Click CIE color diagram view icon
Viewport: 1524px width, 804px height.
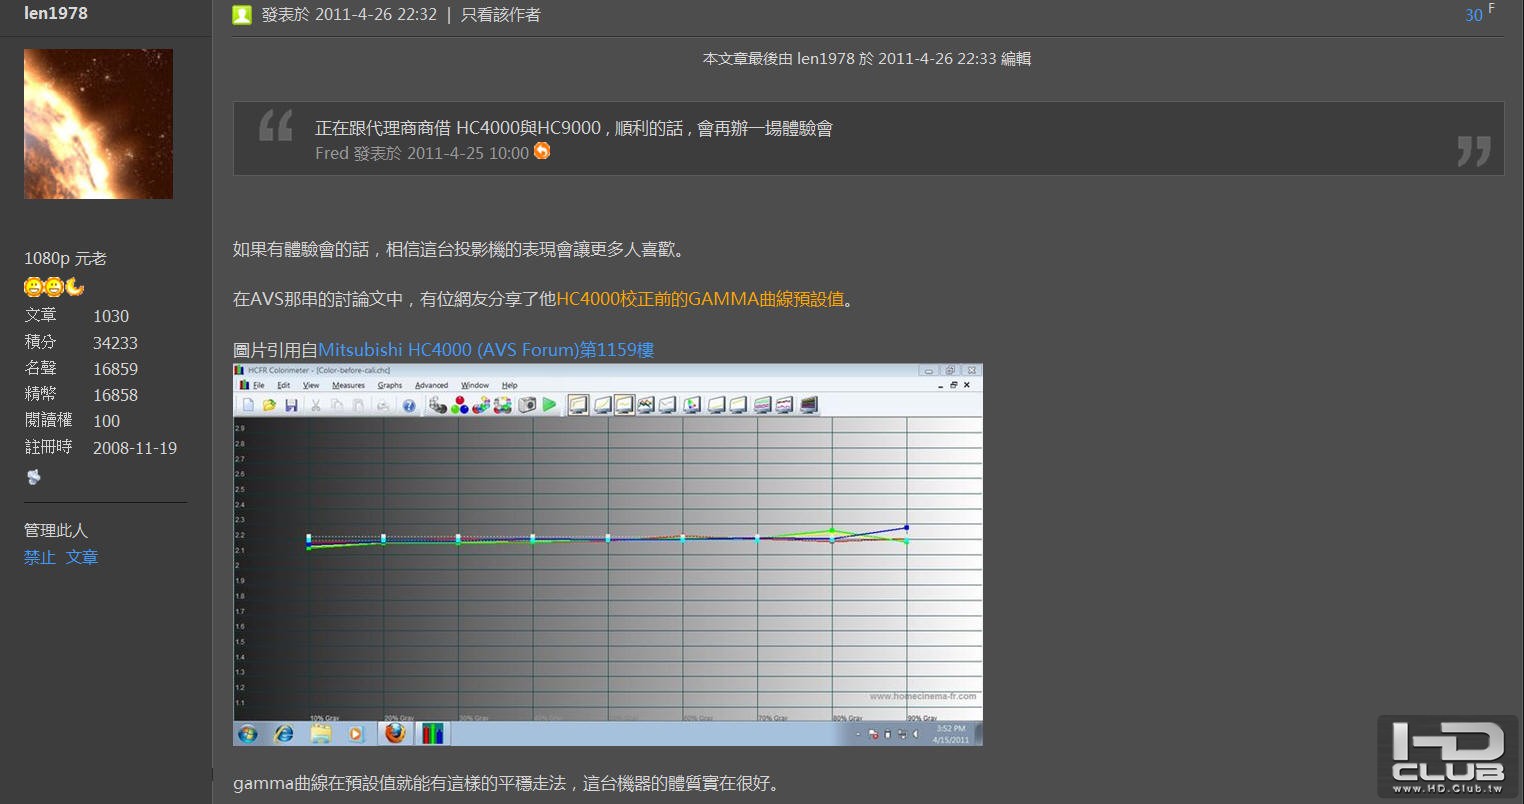[691, 405]
